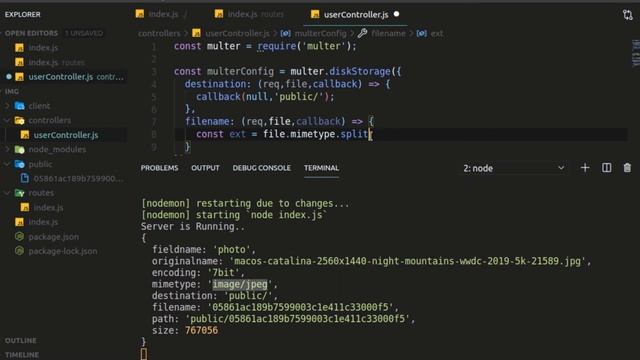Image resolution: width=640 pixels, height=360 pixels.
Task: Open root index.js file in explorer
Action: click(x=43, y=222)
